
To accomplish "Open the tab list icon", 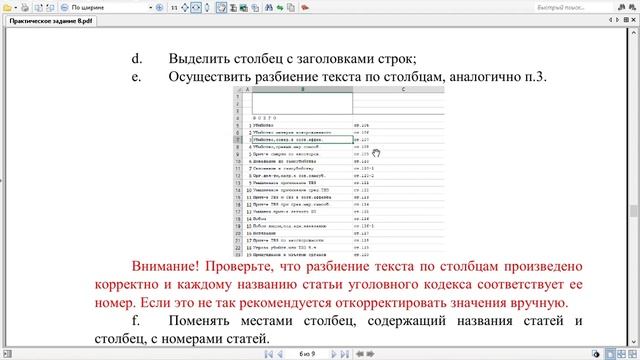I will [626, 20].
